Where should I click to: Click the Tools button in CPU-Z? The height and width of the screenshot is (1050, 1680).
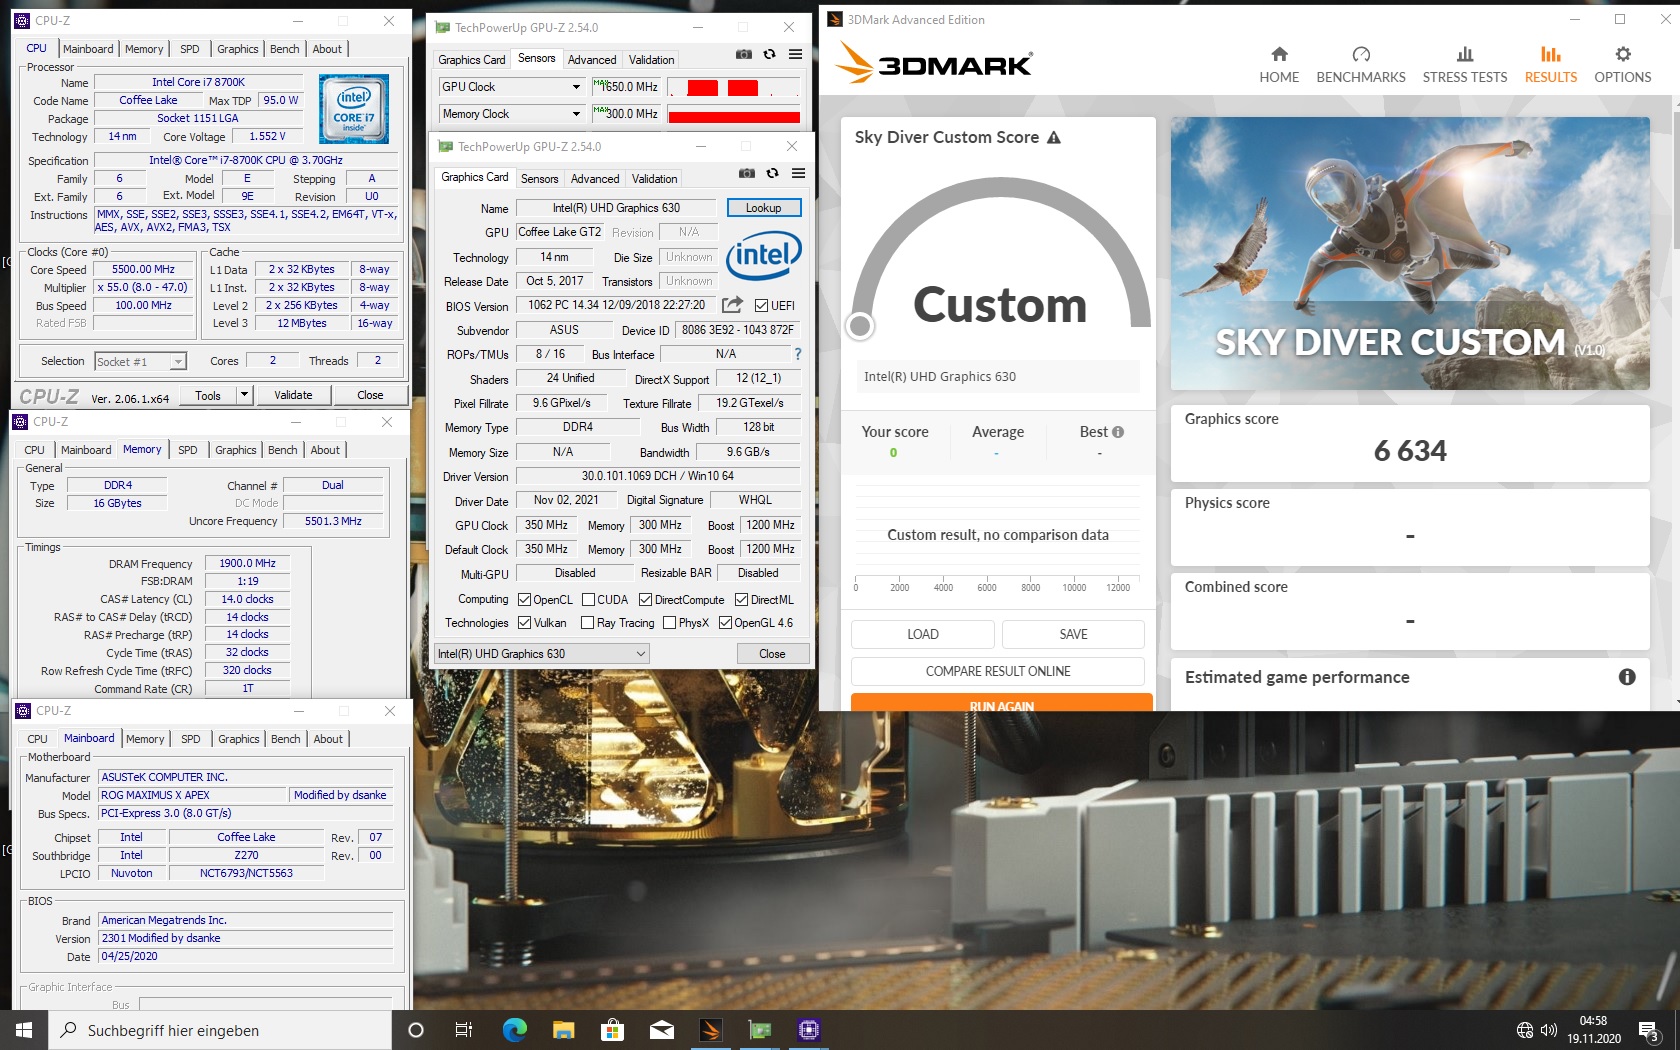[x=208, y=395]
